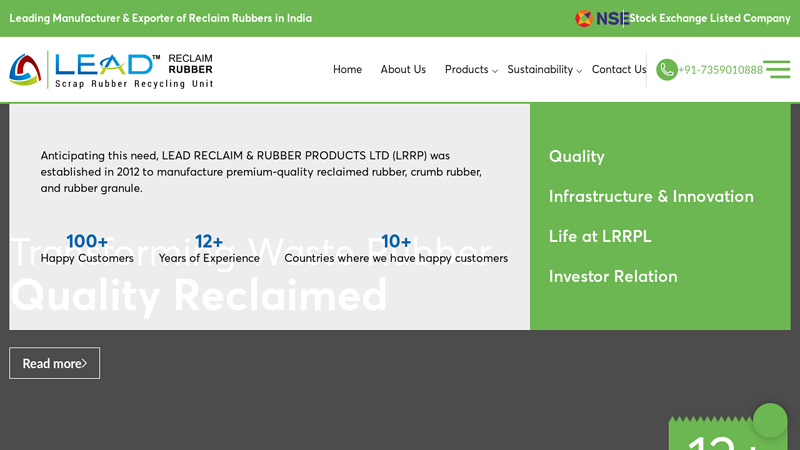Viewport: 800px width, 450px height.
Task: Open the Investor Relation link
Action: tap(613, 277)
